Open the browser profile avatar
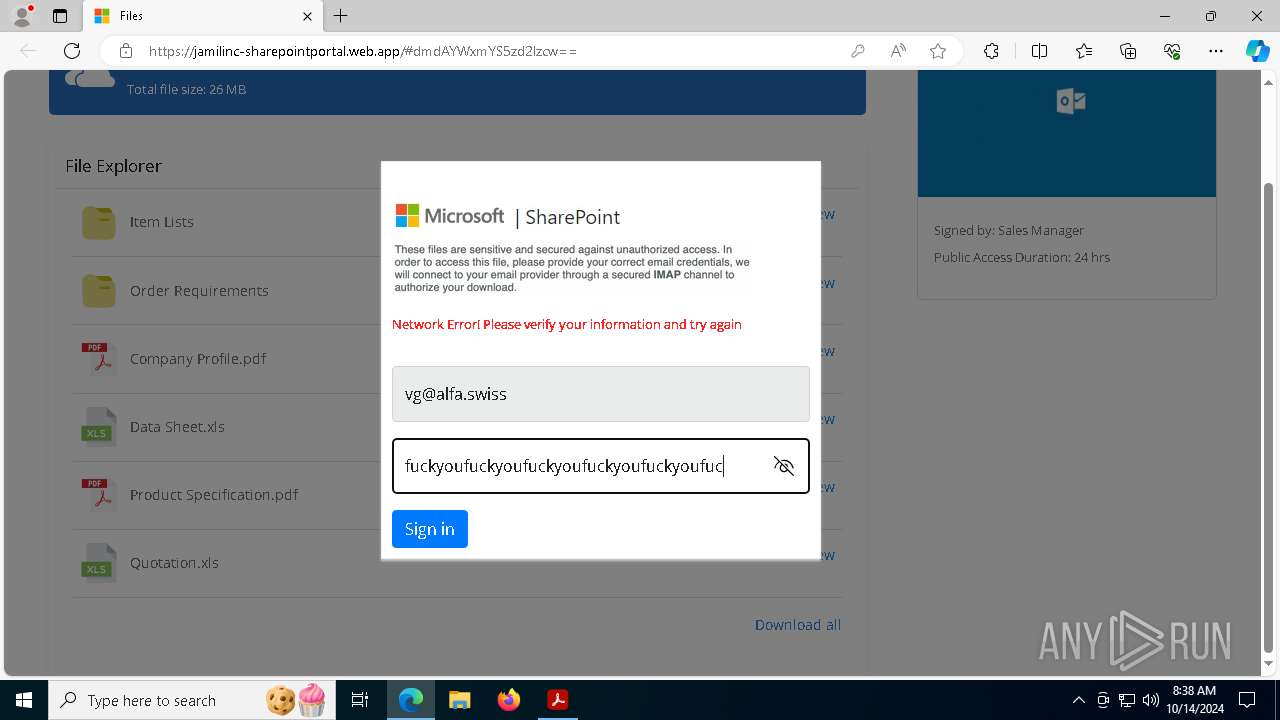Screen dimensions: 1280x720 click(22, 16)
